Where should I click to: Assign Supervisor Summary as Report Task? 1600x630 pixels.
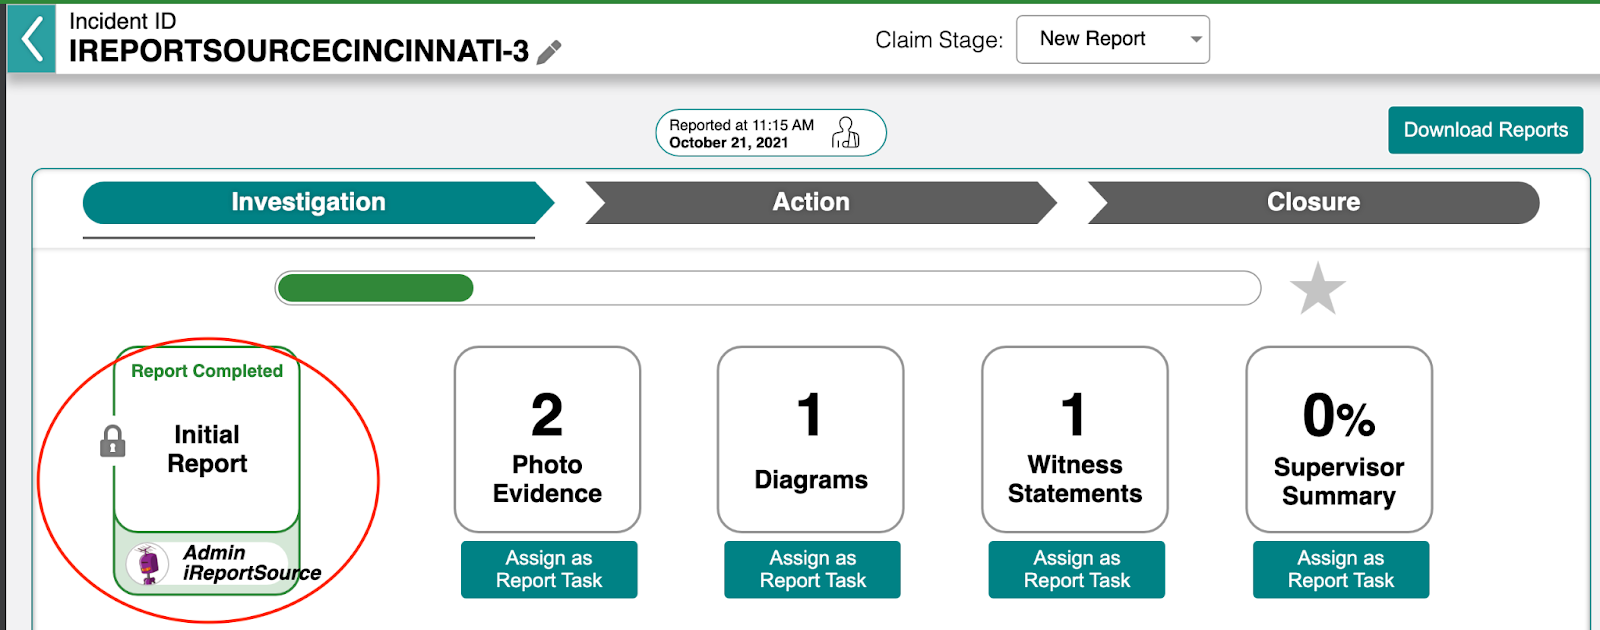click(x=1341, y=569)
